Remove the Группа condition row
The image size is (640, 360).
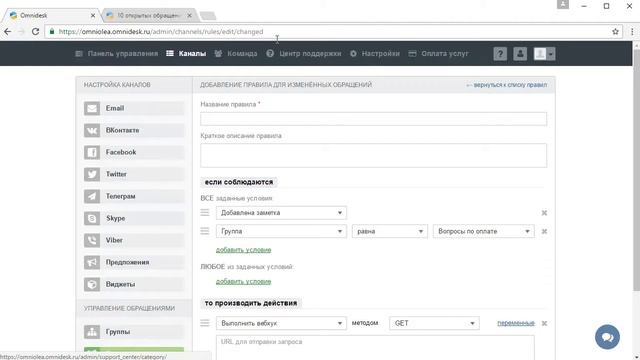click(x=544, y=231)
